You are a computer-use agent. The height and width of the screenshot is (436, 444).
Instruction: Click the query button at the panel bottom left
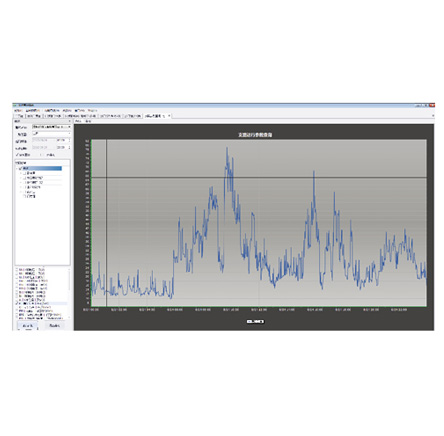coord(28,326)
